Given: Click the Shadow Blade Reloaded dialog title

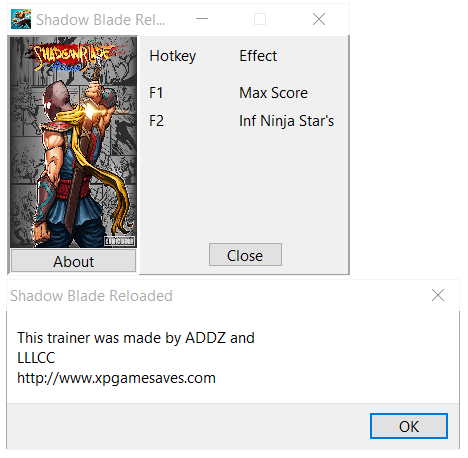Looking at the screenshot, I should pyautogui.click(x=91, y=296).
